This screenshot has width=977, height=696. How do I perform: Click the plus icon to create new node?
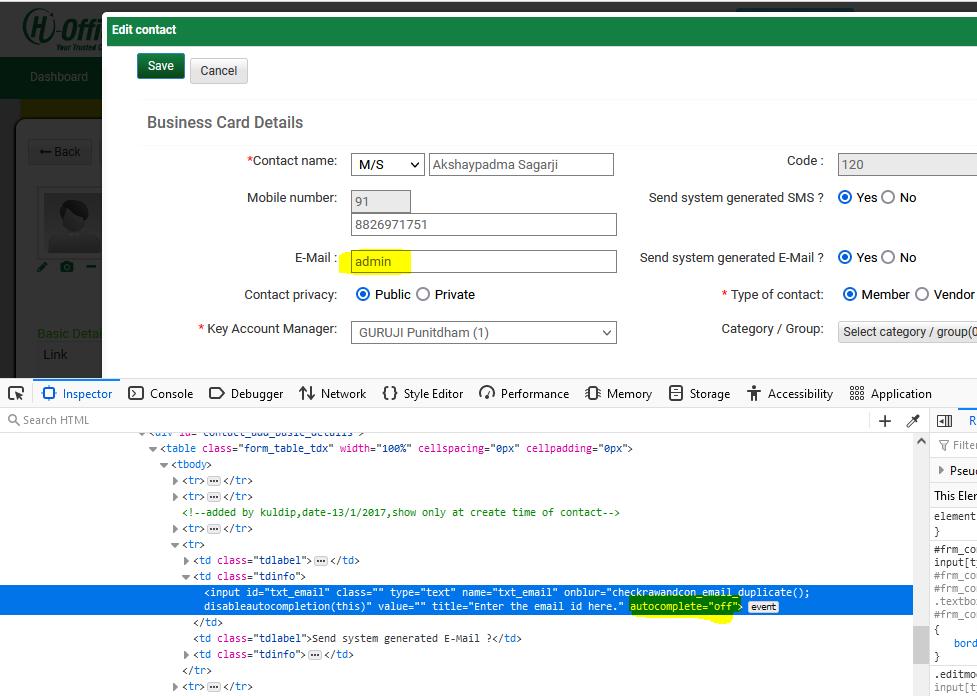pos(884,421)
